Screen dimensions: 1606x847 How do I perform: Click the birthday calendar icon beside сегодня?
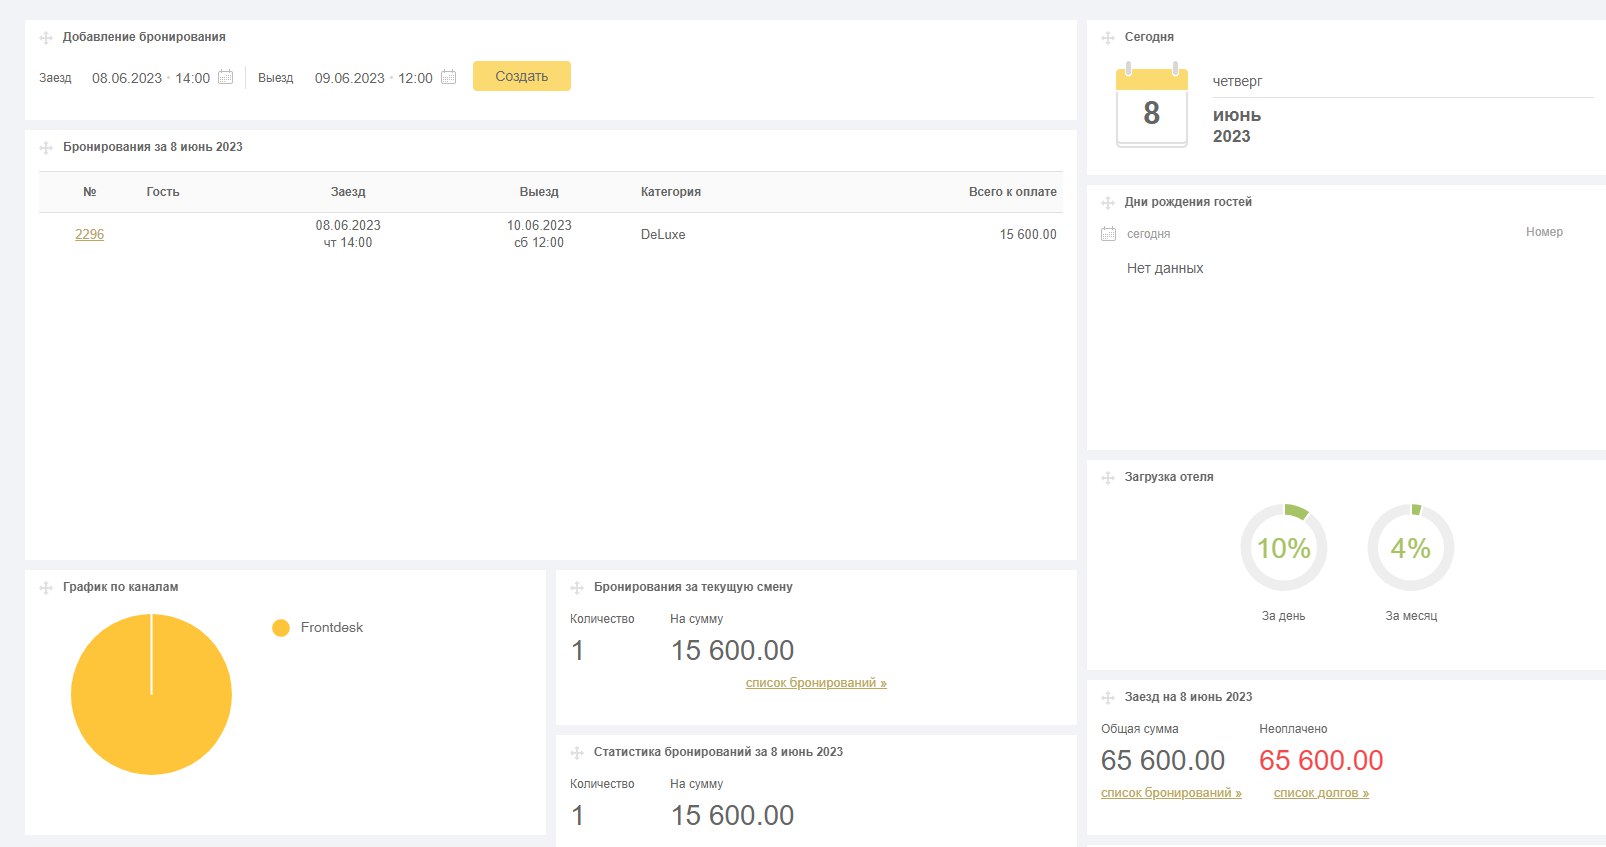coord(1108,234)
